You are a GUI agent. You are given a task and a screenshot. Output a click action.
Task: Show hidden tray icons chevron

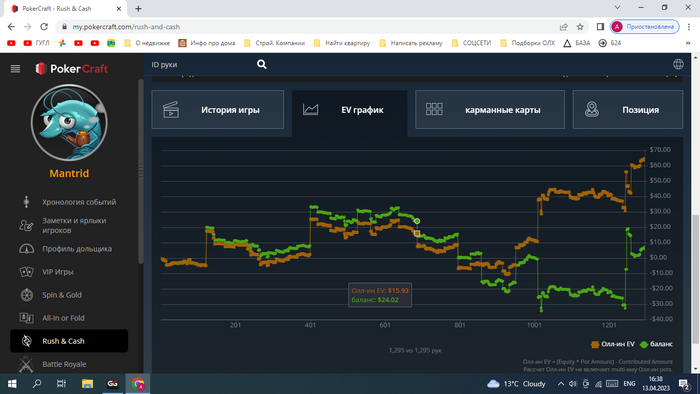tap(561, 384)
